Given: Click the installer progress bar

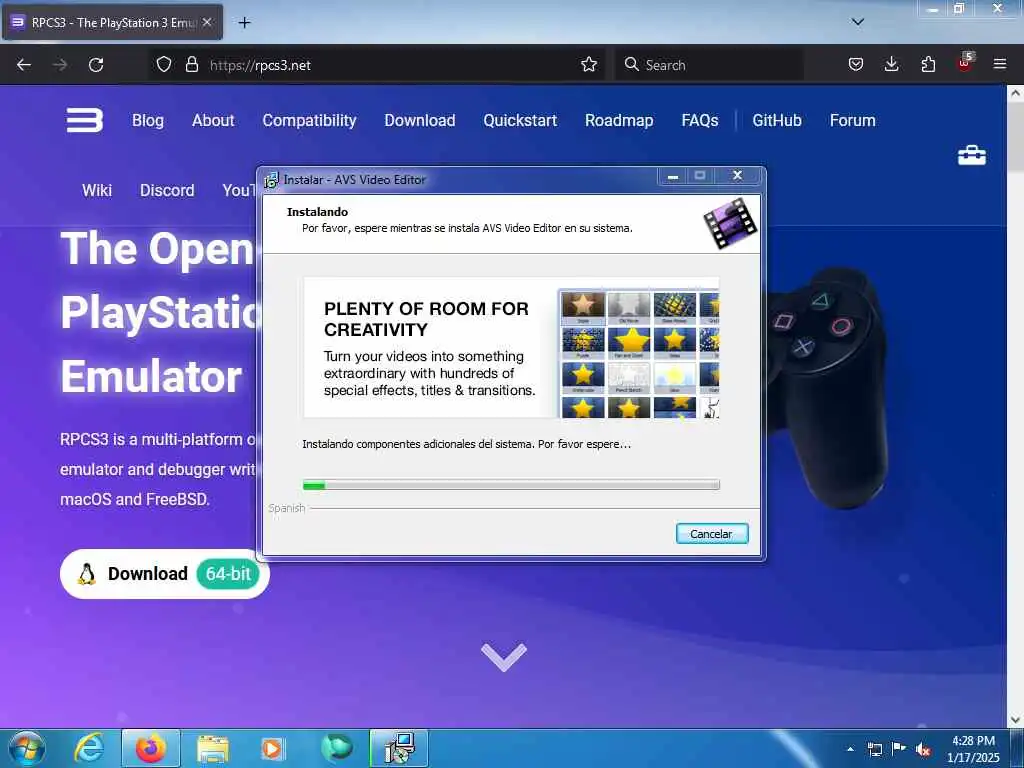Looking at the screenshot, I should 511,485.
